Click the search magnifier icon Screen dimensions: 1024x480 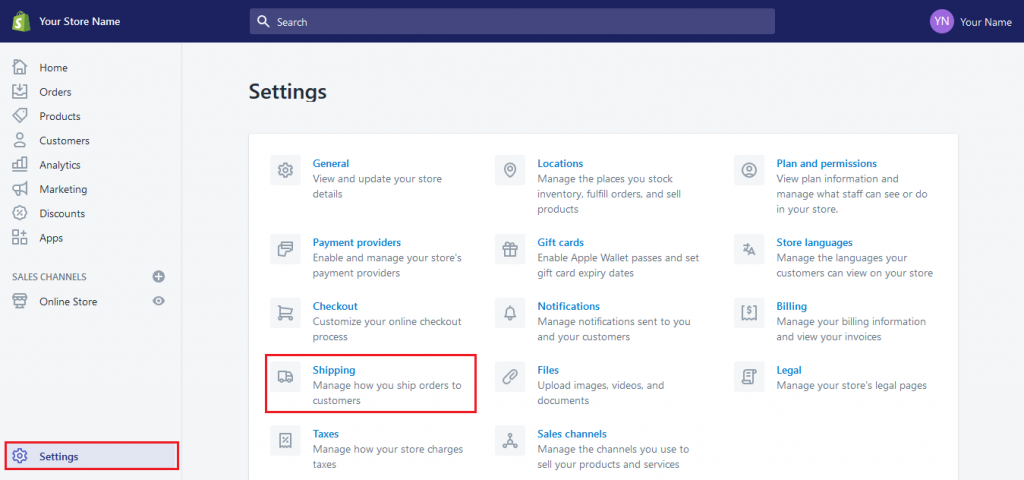pyautogui.click(x=263, y=22)
